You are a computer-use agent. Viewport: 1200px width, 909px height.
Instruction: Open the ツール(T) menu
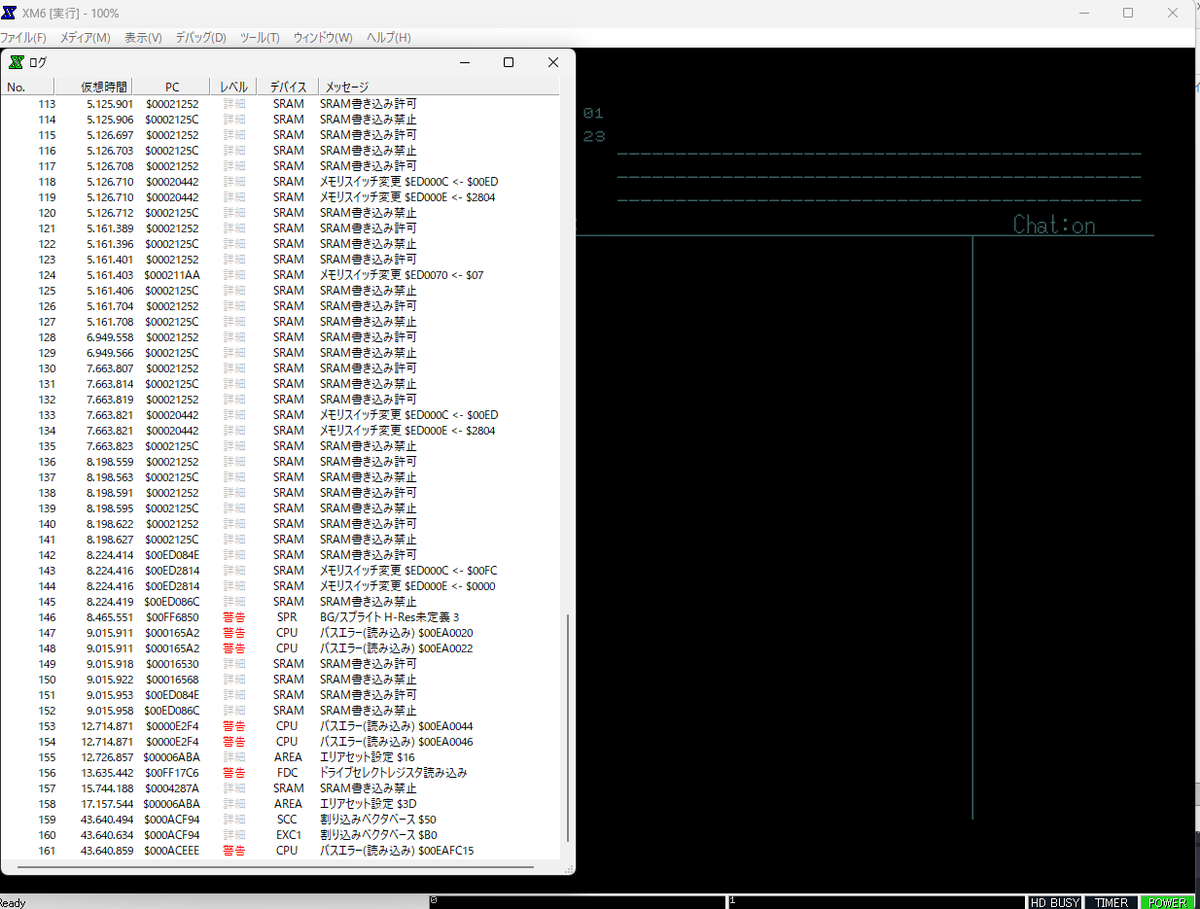click(260, 38)
